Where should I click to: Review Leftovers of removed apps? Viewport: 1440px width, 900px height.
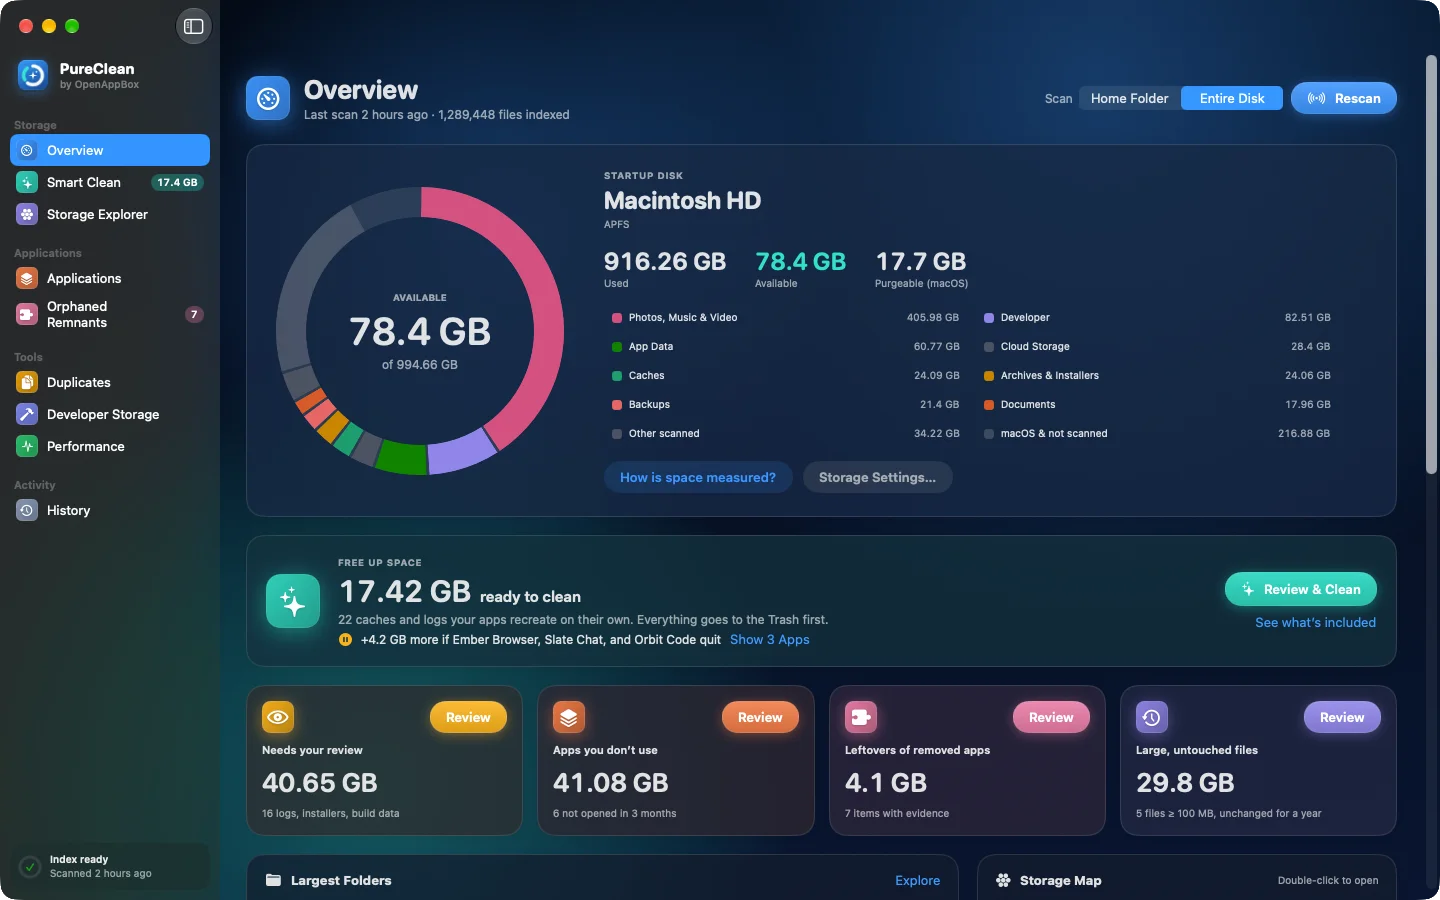(1051, 717)
